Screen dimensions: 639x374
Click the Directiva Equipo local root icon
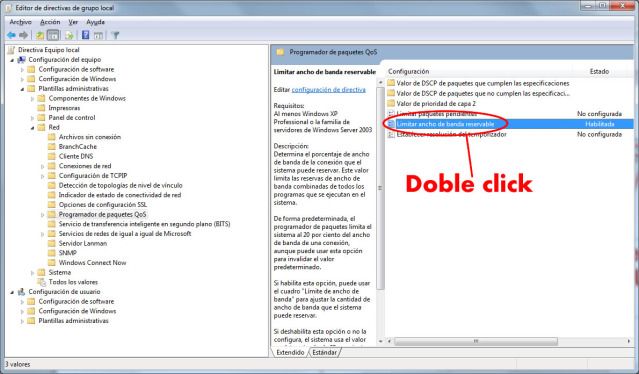pos(11,50)
